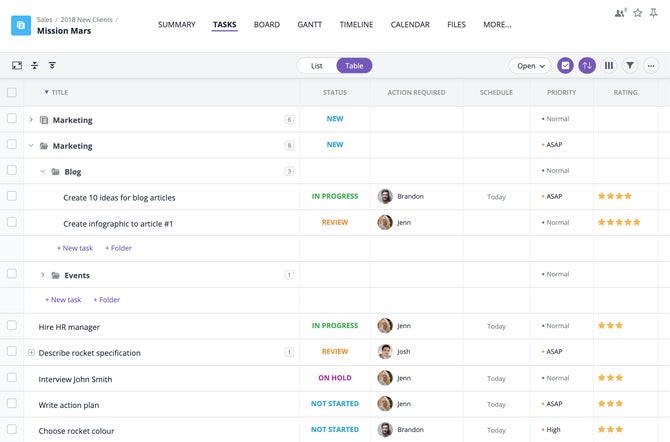
Task: Check the Create 10 ideas row checkbox
Action: click(12, 196)
